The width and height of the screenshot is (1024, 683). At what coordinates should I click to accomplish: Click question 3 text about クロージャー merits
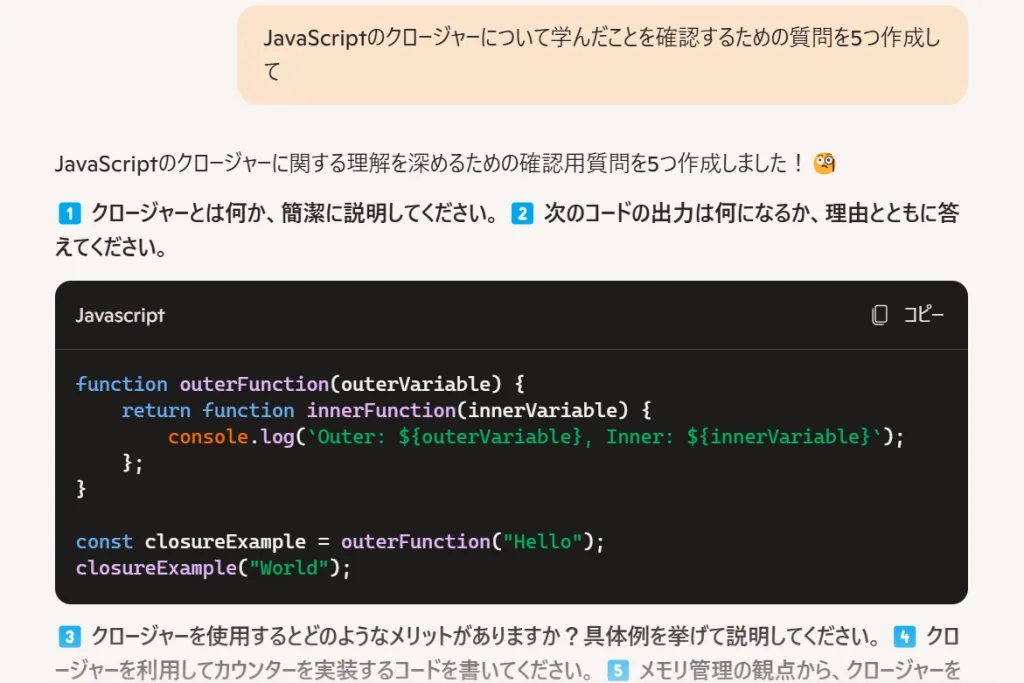480,636
